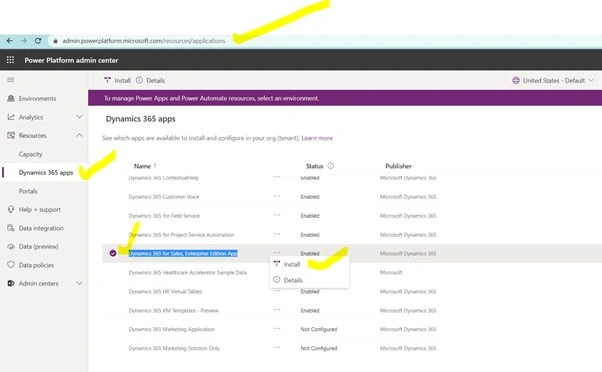Click Details in the top command bar

(x=150, y=80)
